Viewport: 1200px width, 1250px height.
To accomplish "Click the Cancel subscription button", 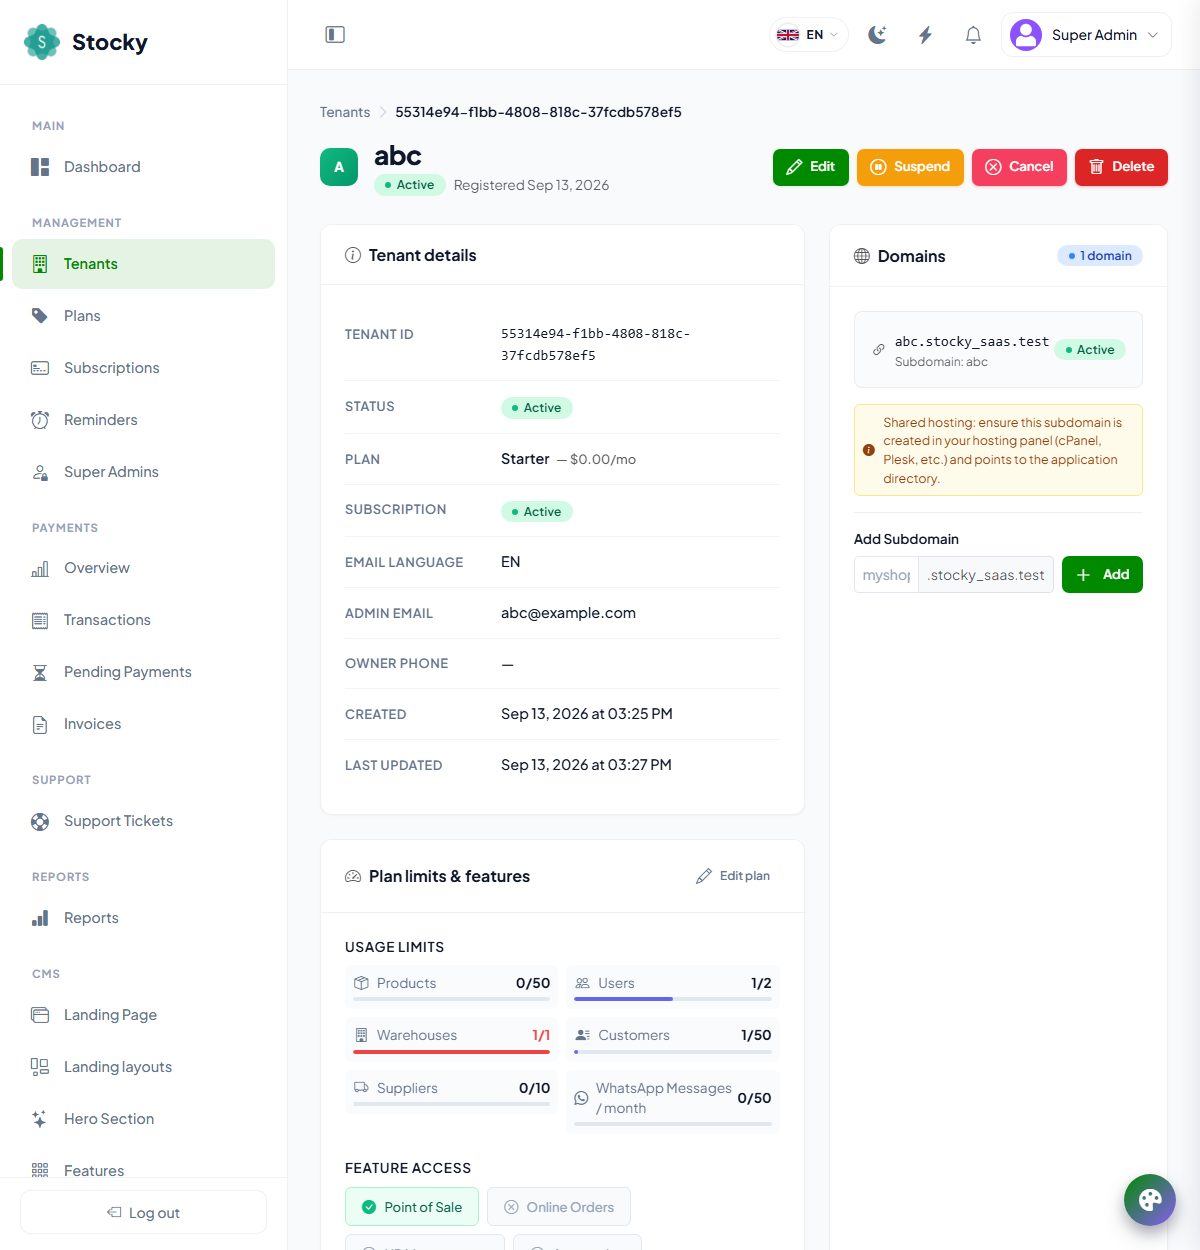I will (x=1019, y=167).
